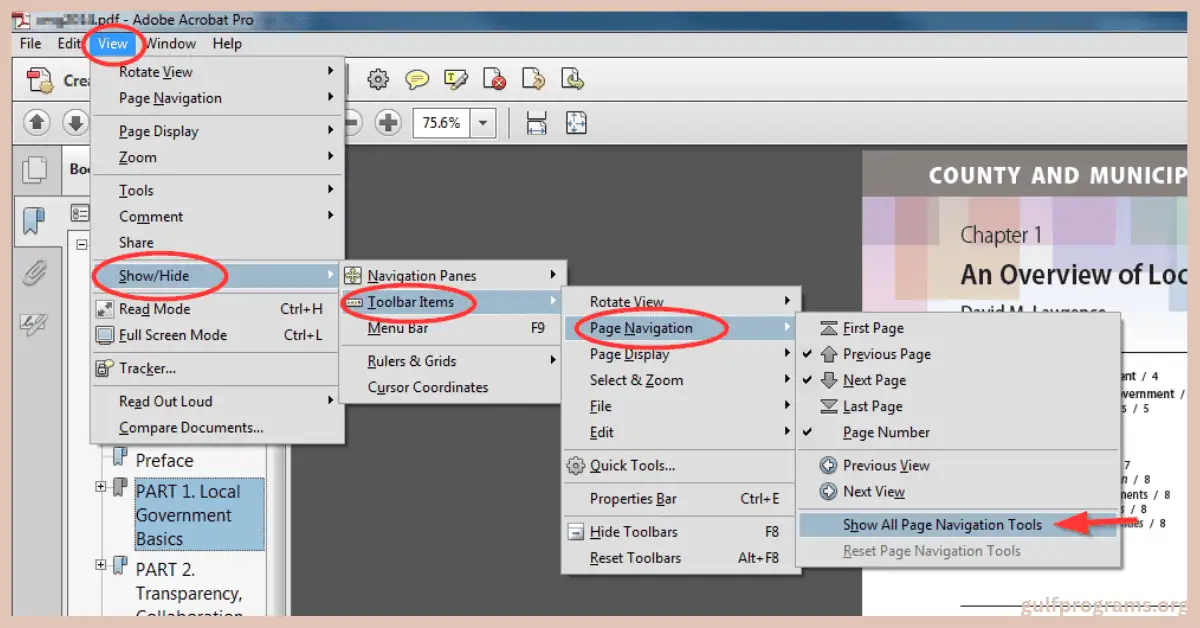Open the Window menu
1200x628 pixels.
click(x=170, y=43)
